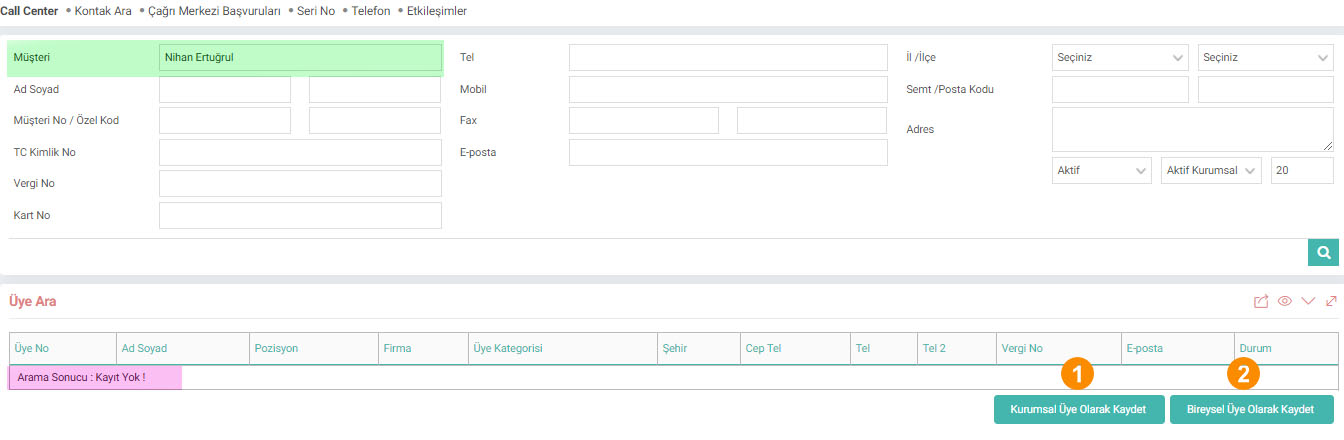Open the Aktif Kurumsal dropdown
Screen dimensions: 1344x440
click(1211, 171)
